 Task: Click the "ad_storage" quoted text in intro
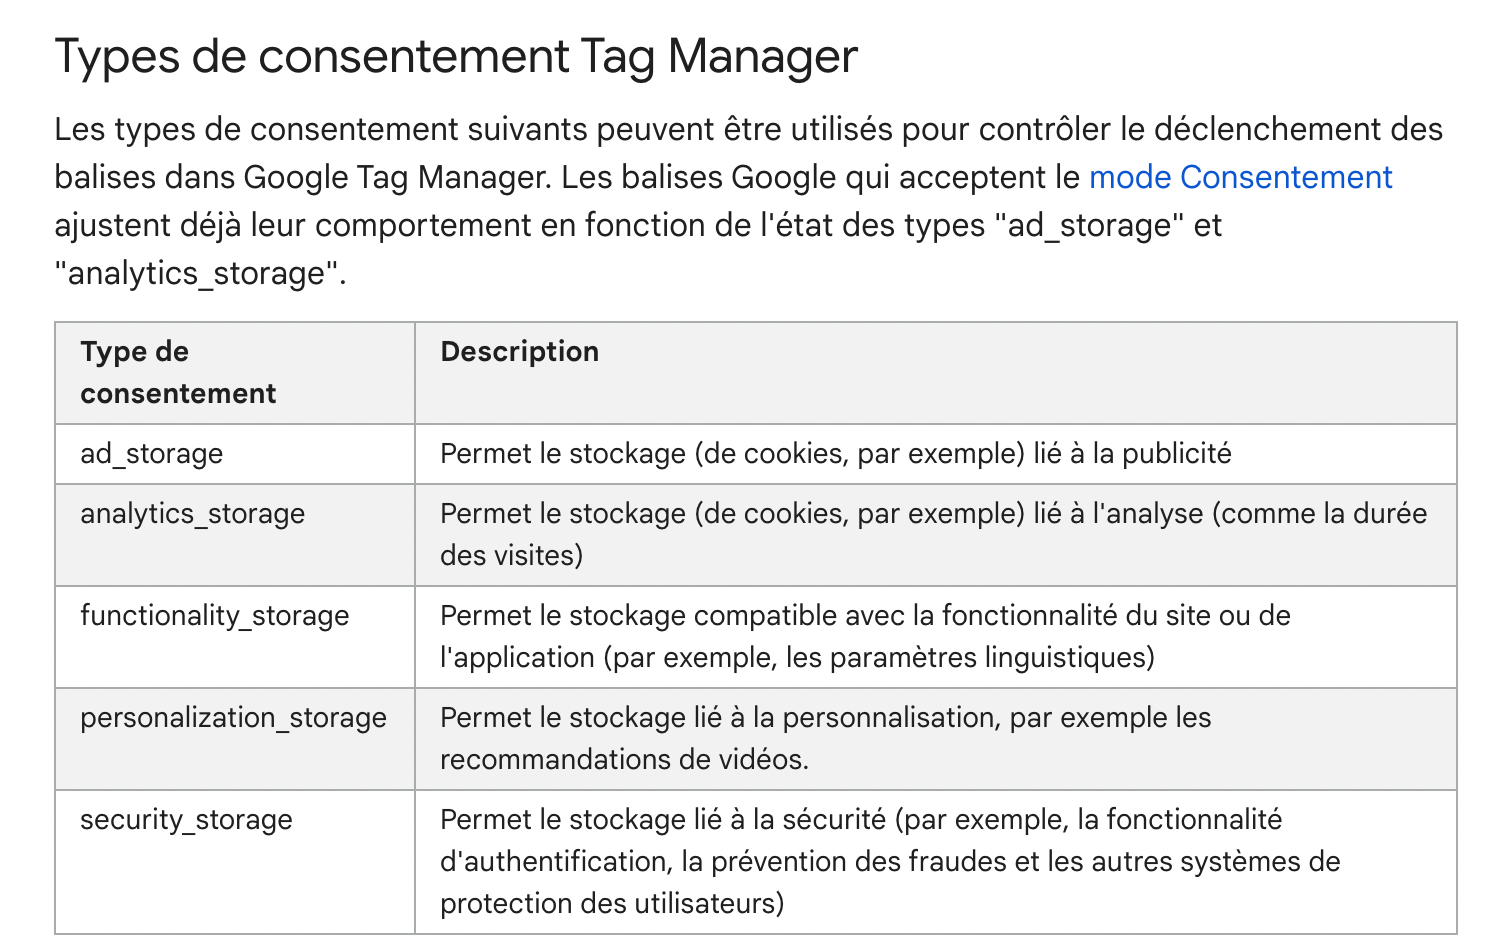1090,225
